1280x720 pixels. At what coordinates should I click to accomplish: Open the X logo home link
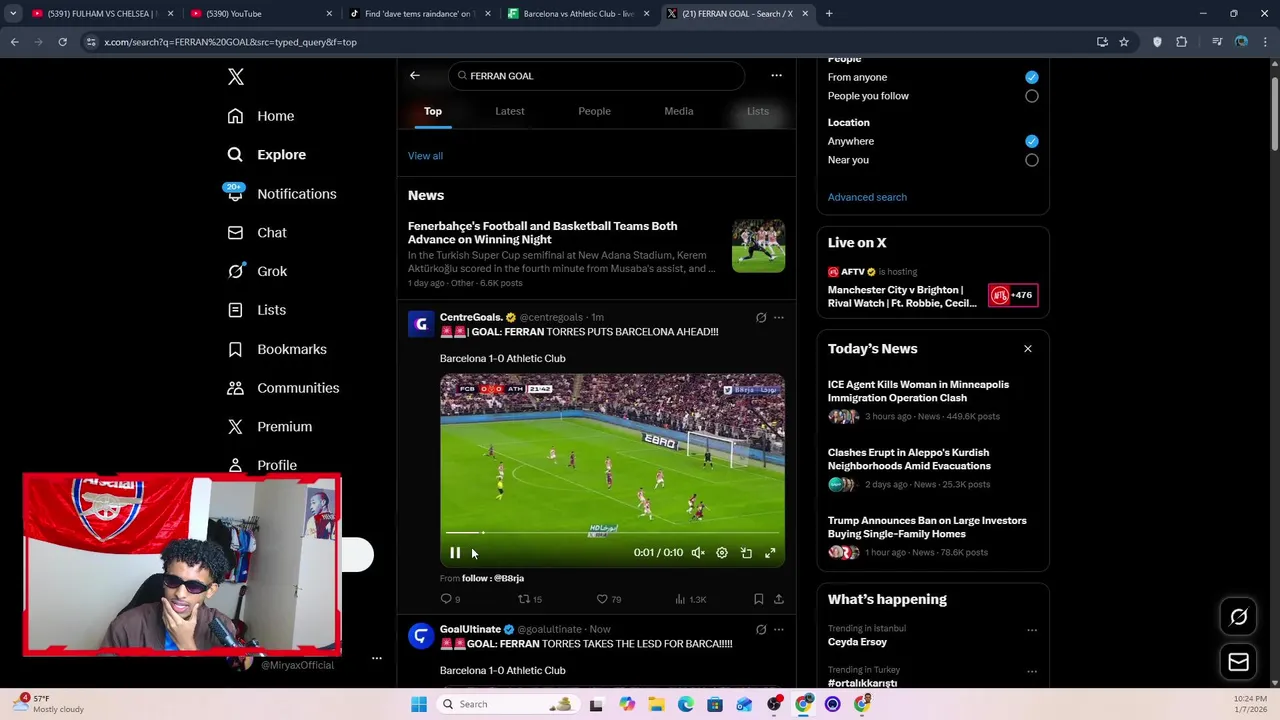(235, 77)
